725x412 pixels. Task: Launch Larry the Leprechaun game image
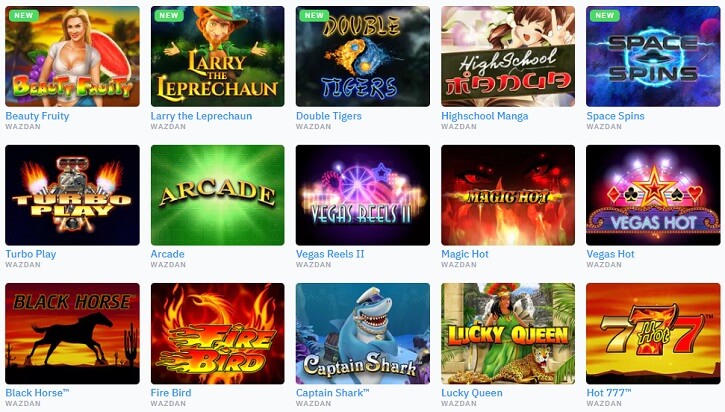click(218, 56)
